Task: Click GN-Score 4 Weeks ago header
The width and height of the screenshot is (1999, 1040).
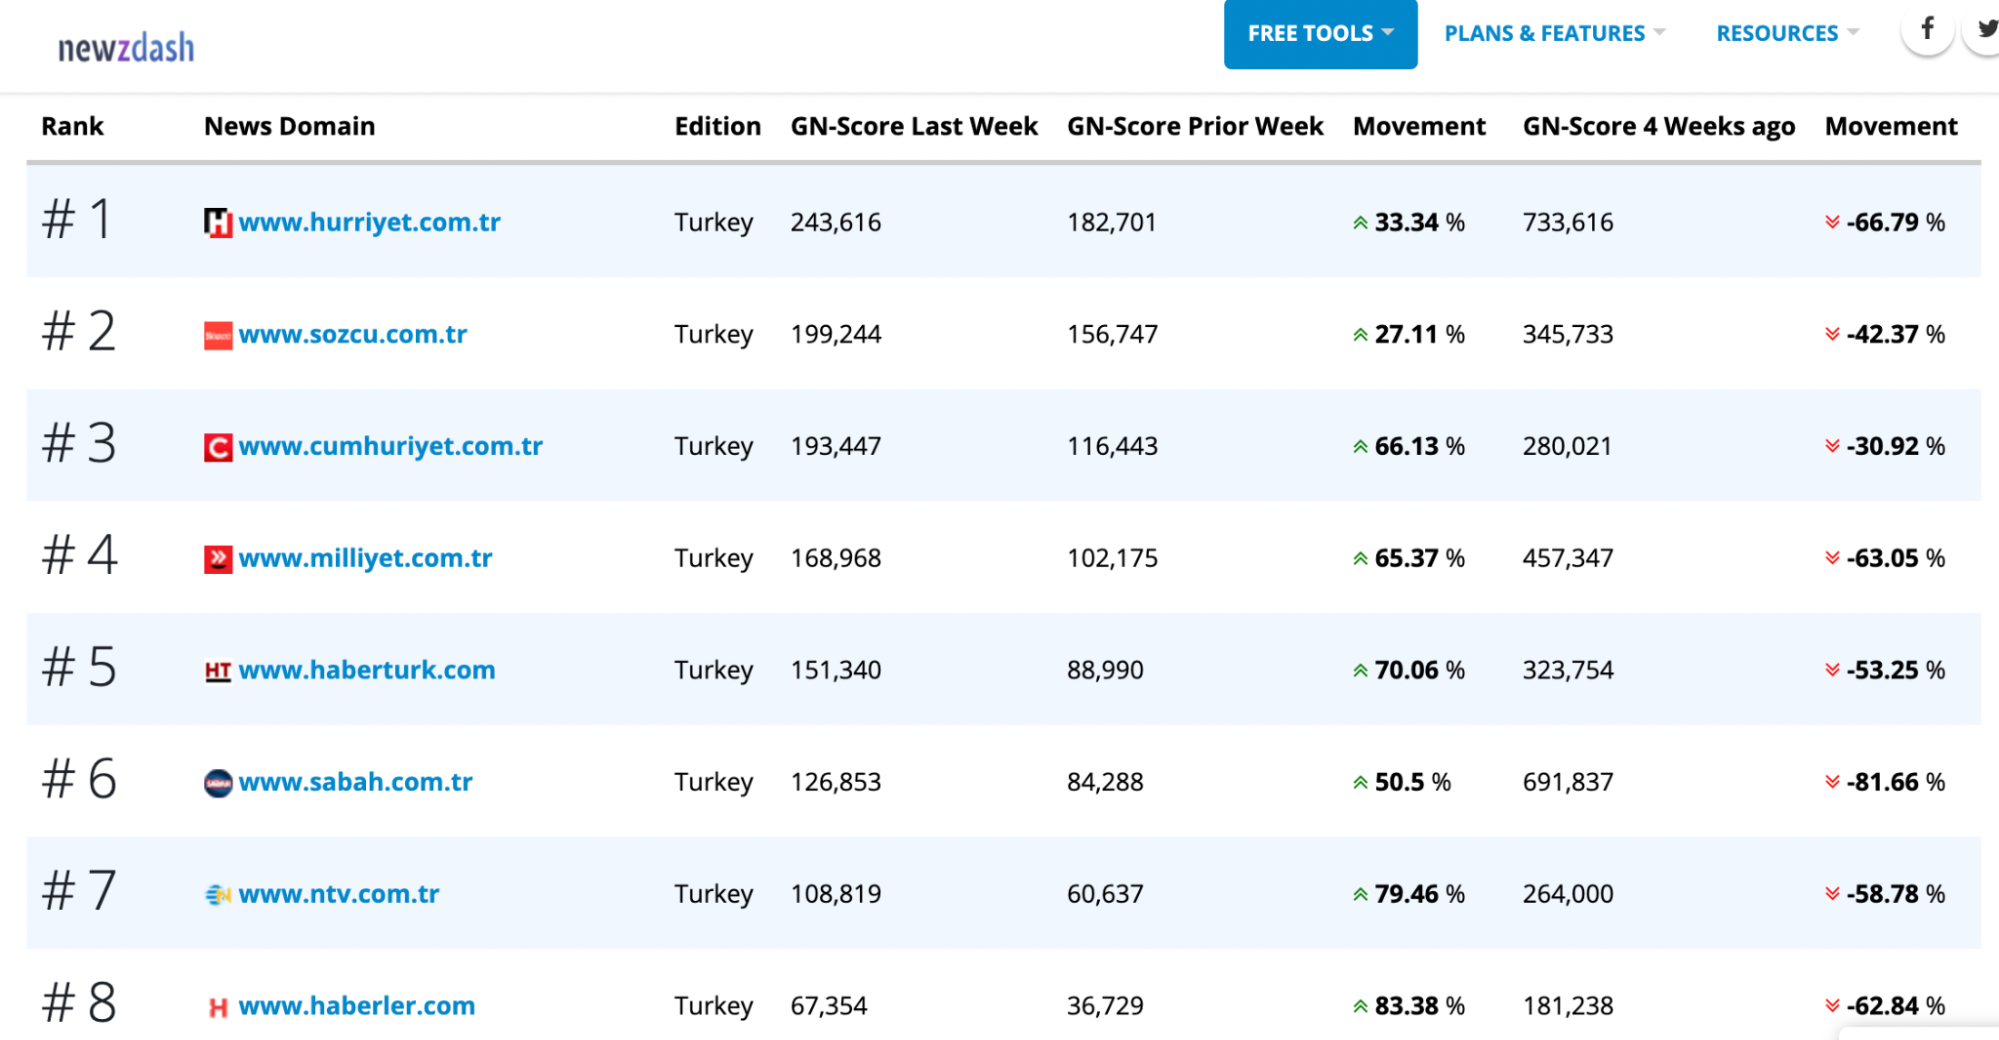Action: tap(1658, 127)
